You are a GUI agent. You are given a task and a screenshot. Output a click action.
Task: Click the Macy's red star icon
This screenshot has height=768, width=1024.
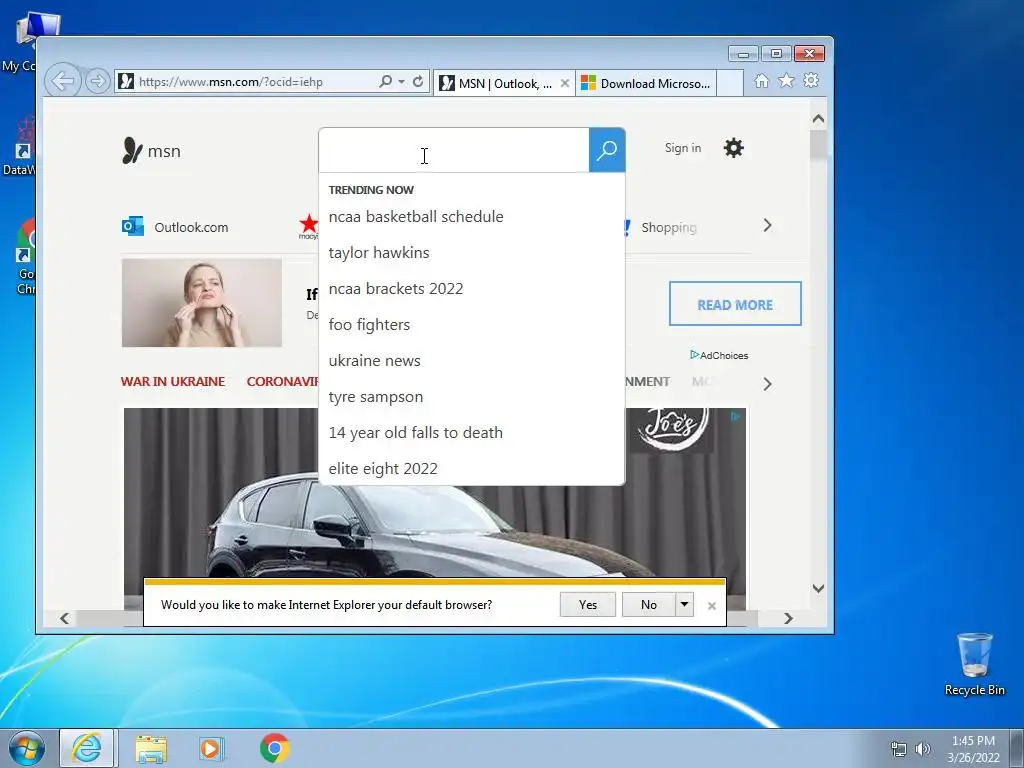308,226
